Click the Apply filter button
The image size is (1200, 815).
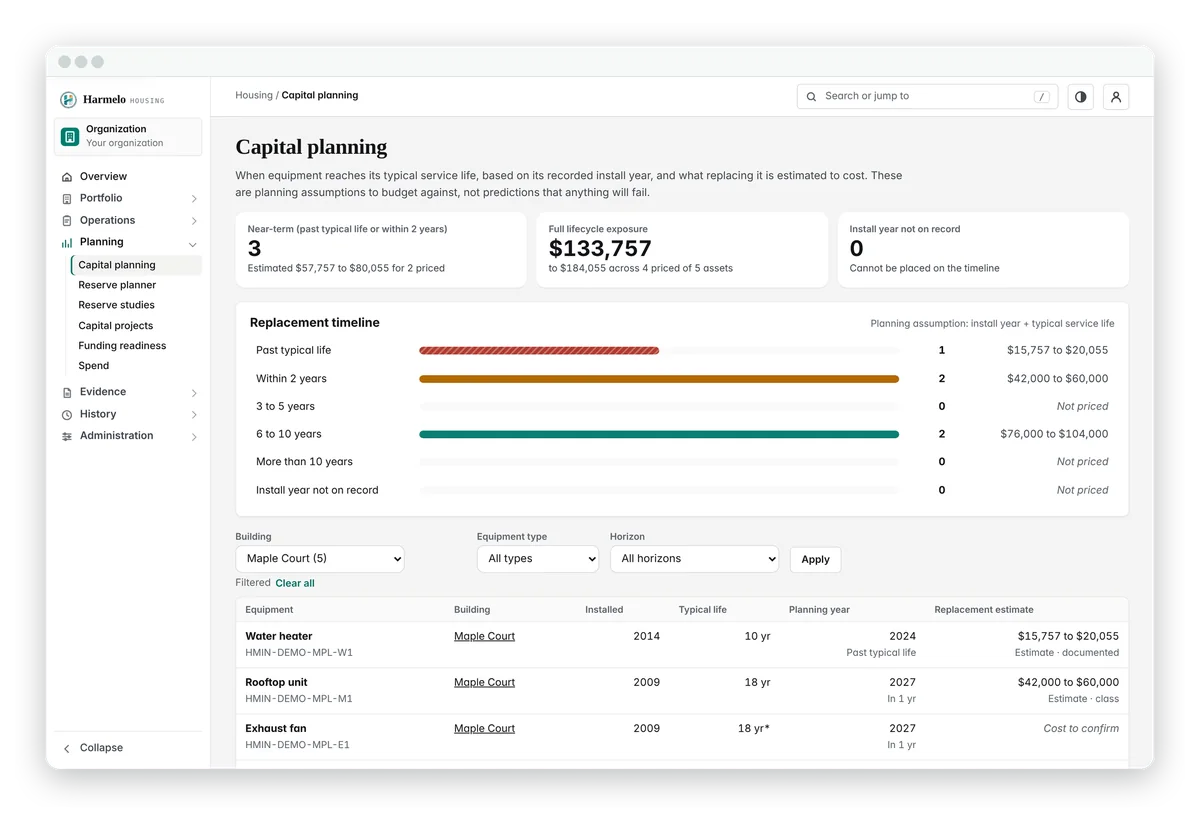[x=815, y=559]
